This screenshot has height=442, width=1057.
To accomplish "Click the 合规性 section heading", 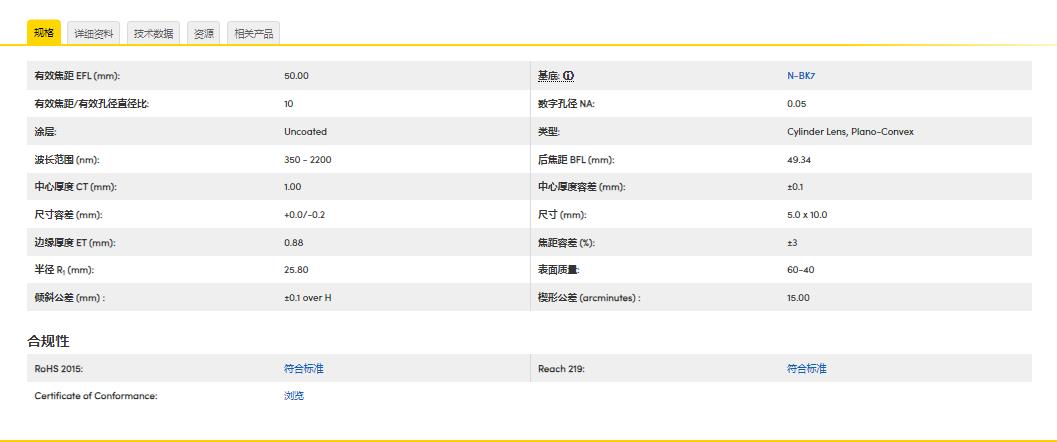I will (x=48, y=342).
